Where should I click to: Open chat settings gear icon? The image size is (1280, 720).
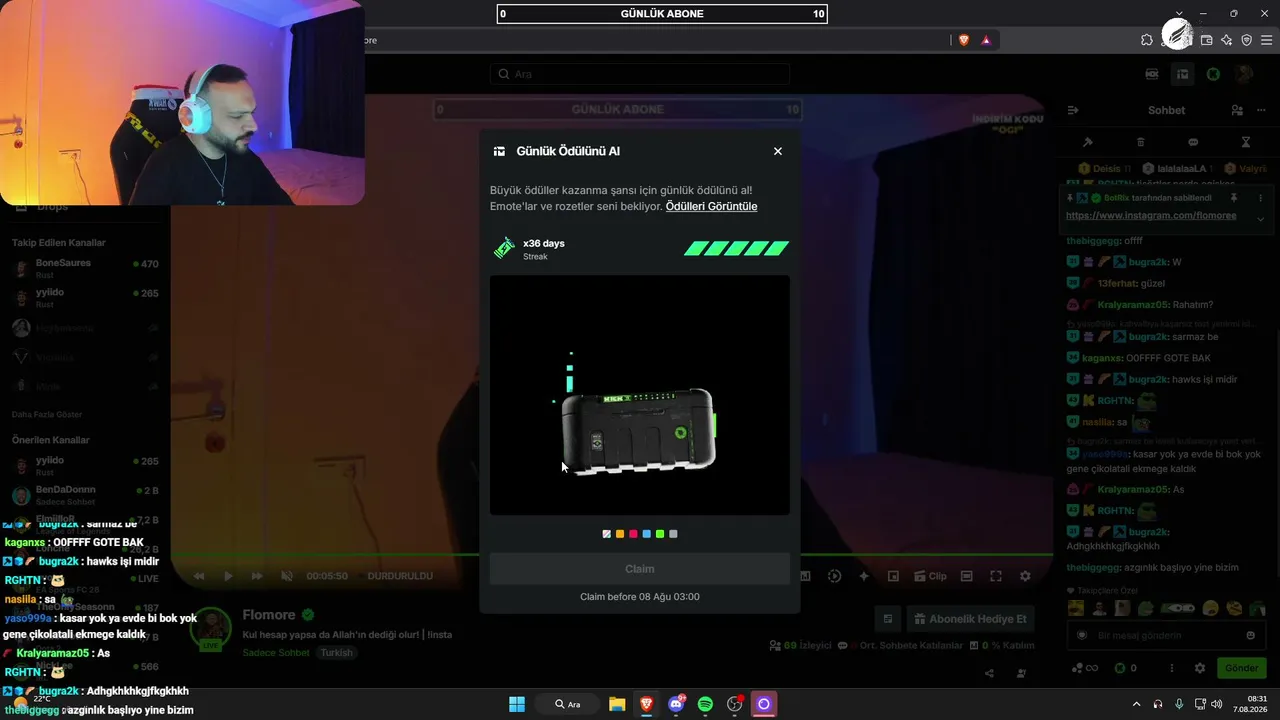(1200, 668)
